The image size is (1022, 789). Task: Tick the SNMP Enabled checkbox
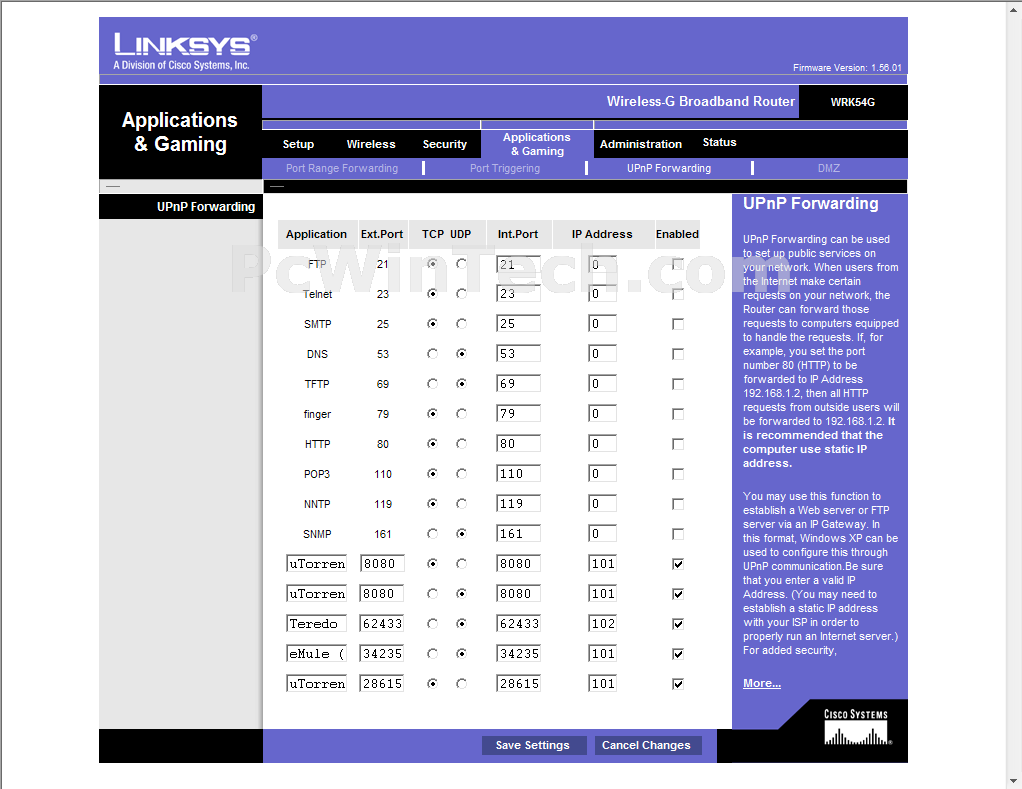click(678, 534)
